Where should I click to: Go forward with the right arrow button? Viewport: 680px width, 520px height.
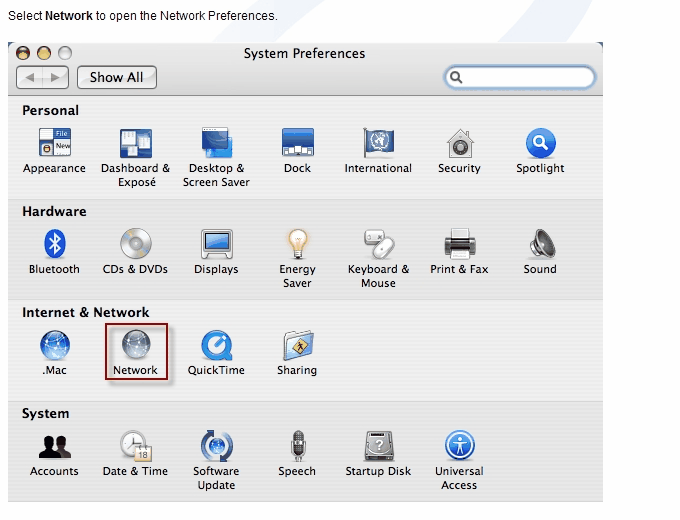click(56, 78)
